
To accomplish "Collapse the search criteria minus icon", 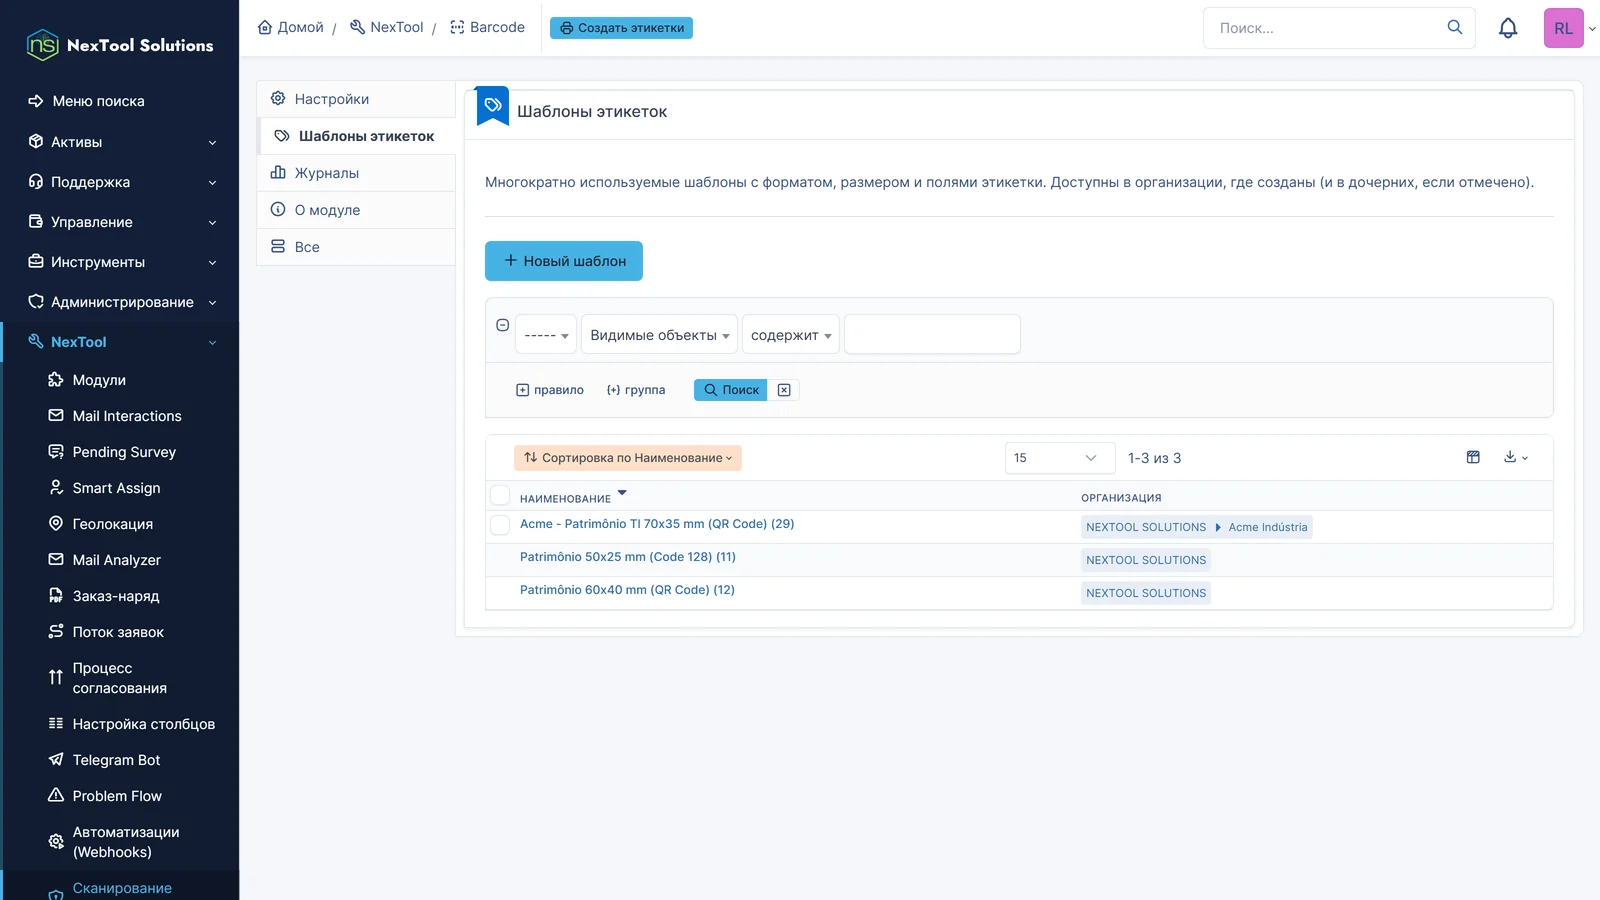I will coord(503,325).
